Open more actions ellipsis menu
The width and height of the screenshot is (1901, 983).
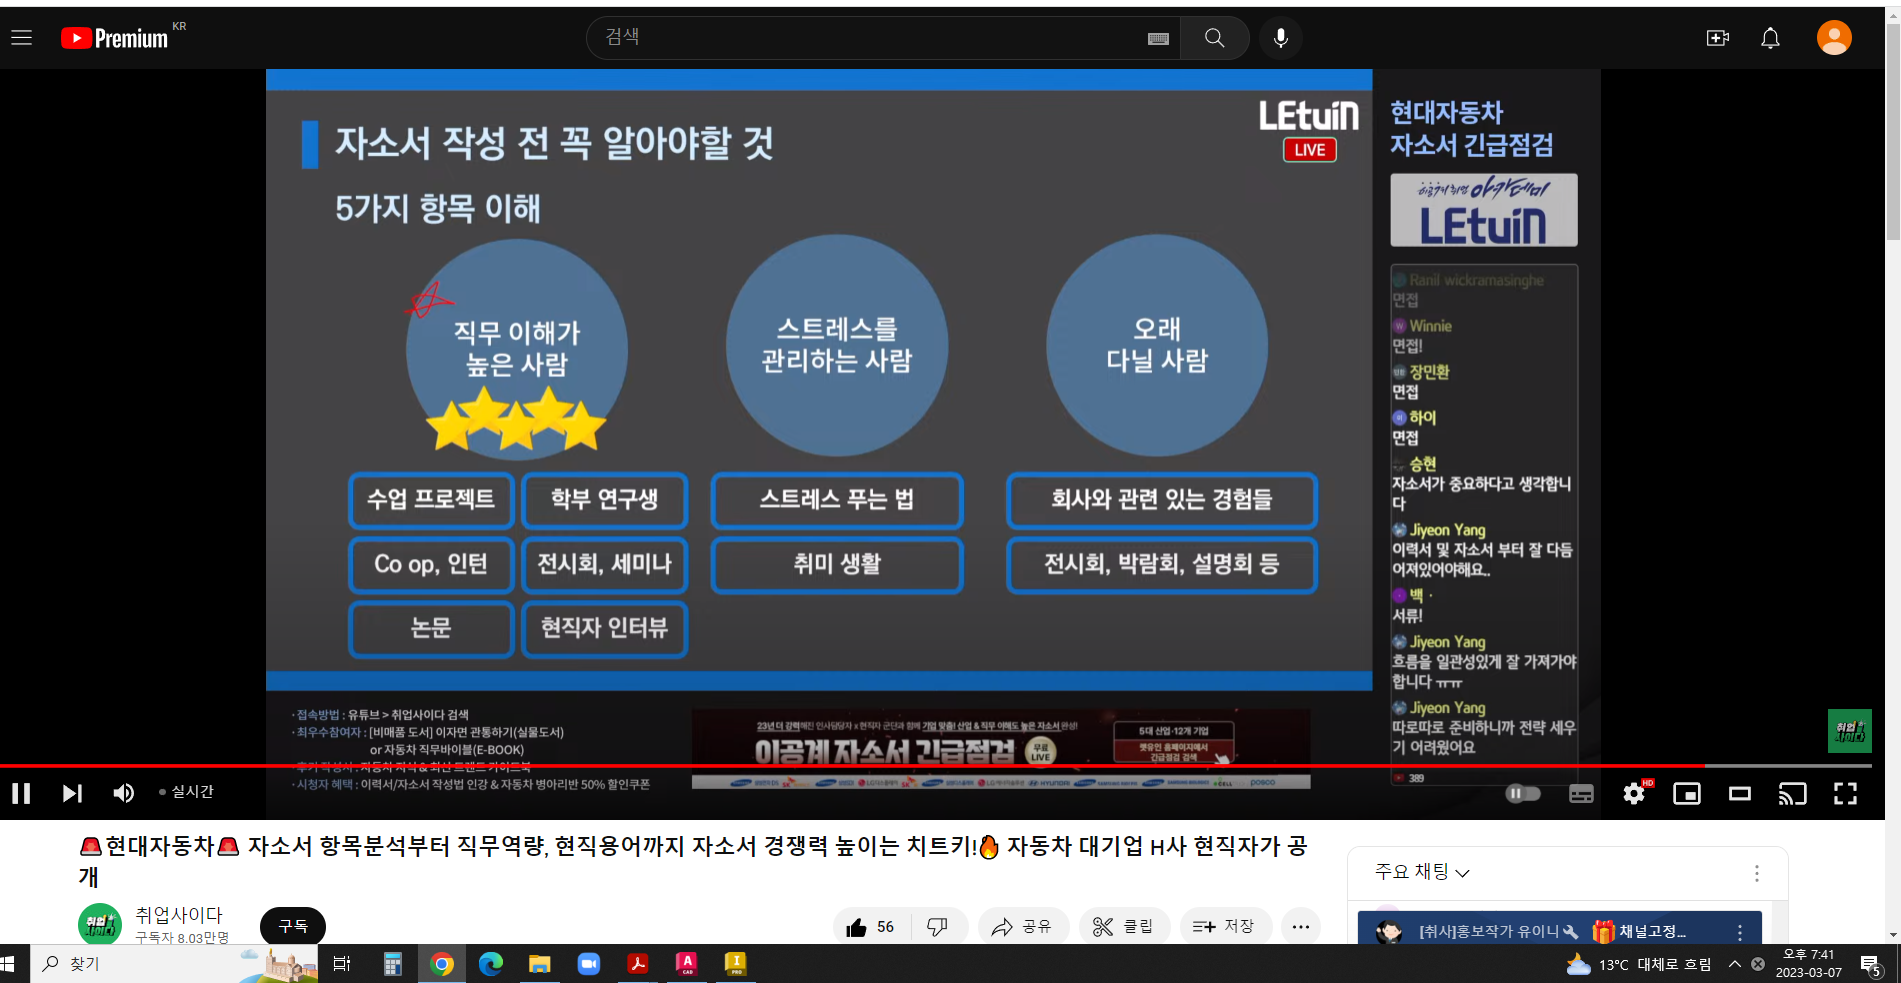[x=1300, y=927]
